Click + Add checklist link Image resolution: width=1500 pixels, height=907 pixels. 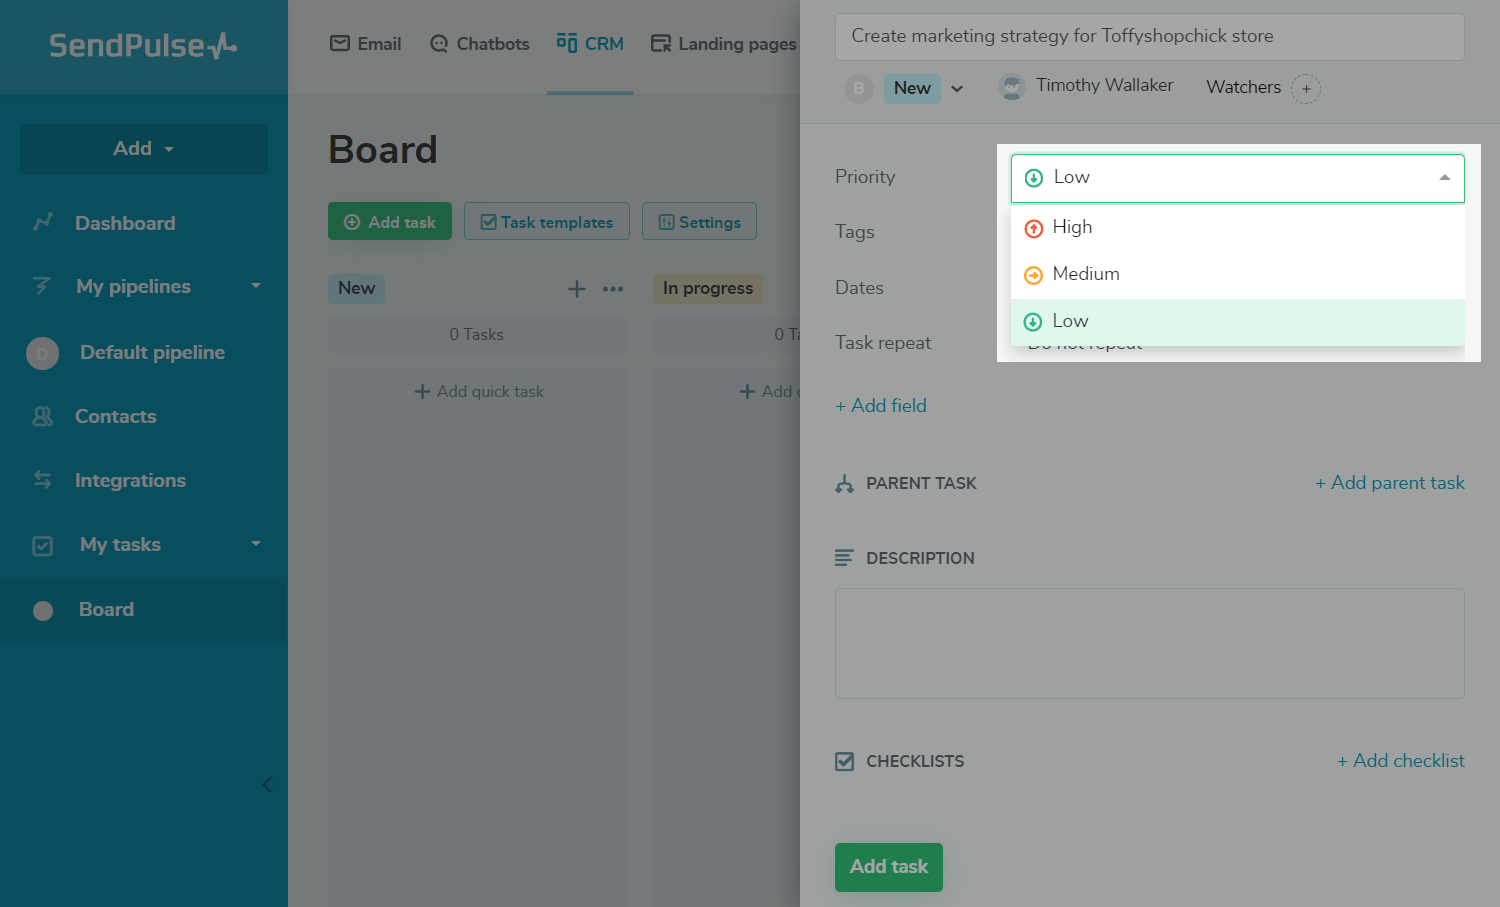tap(1401, 761)
